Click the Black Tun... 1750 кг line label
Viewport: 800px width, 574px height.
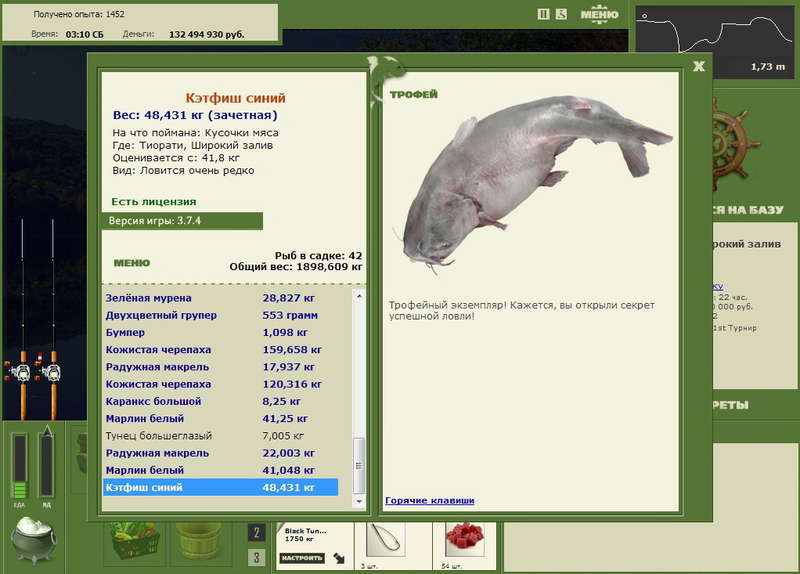(306, 535)
